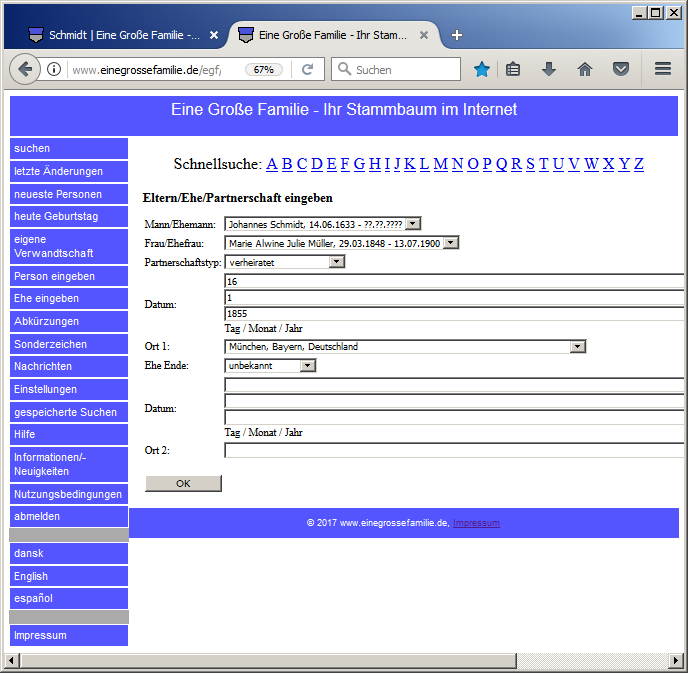Save page to Pocket icon
Viewport: 688px width, 673px height.
coord(620,69)
